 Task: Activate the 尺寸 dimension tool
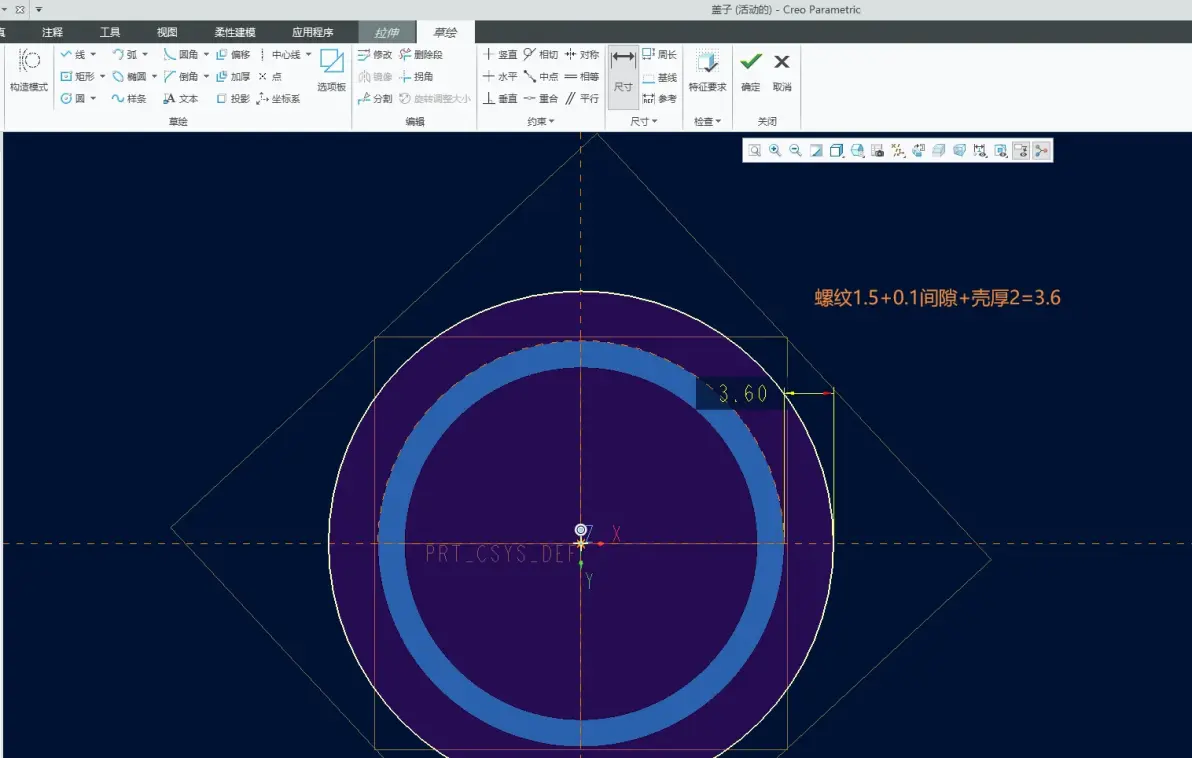click(623, 77)
